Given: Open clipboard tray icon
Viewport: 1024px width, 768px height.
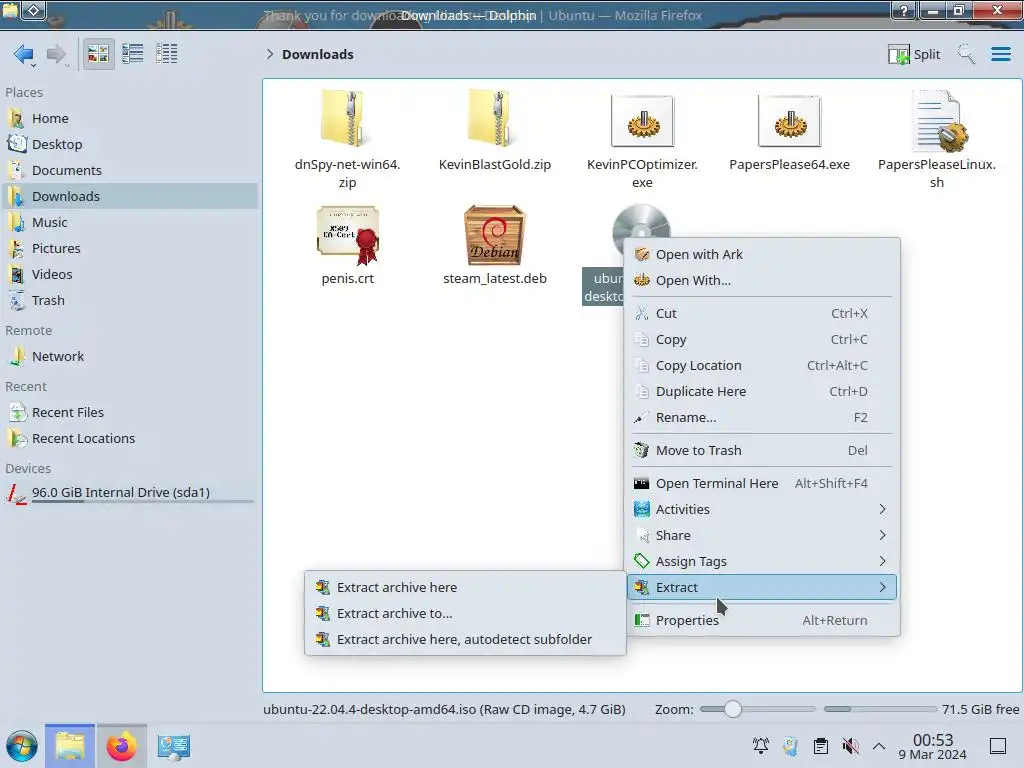Looking at the screenshot, I should pos(821,746).
